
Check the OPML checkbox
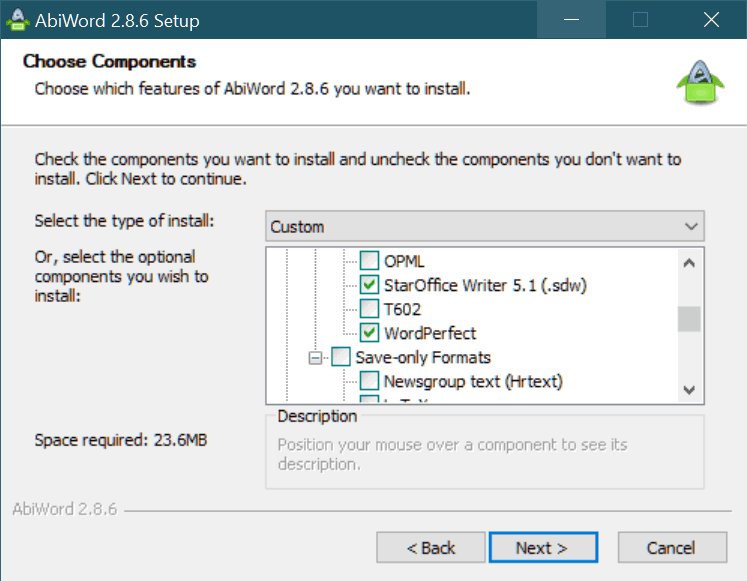click(x=369, y=261)
